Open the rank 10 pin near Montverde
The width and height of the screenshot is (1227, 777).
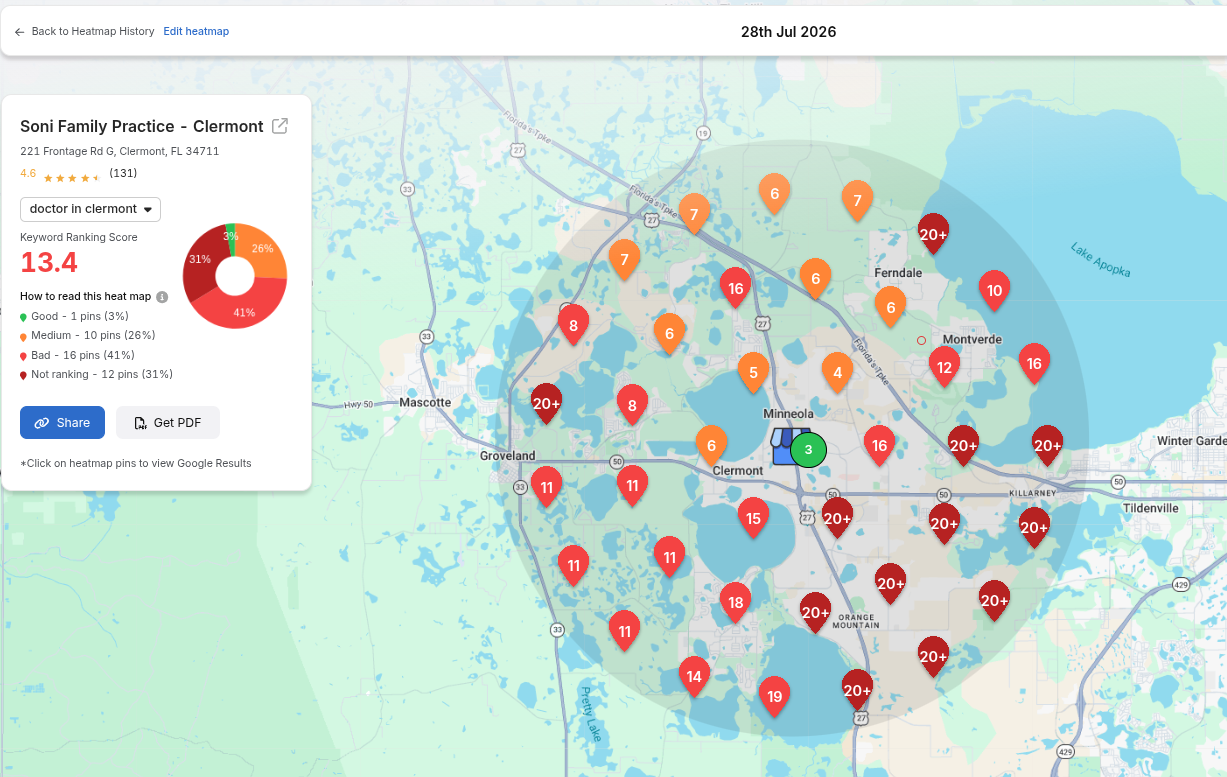(x=994, y=290)
